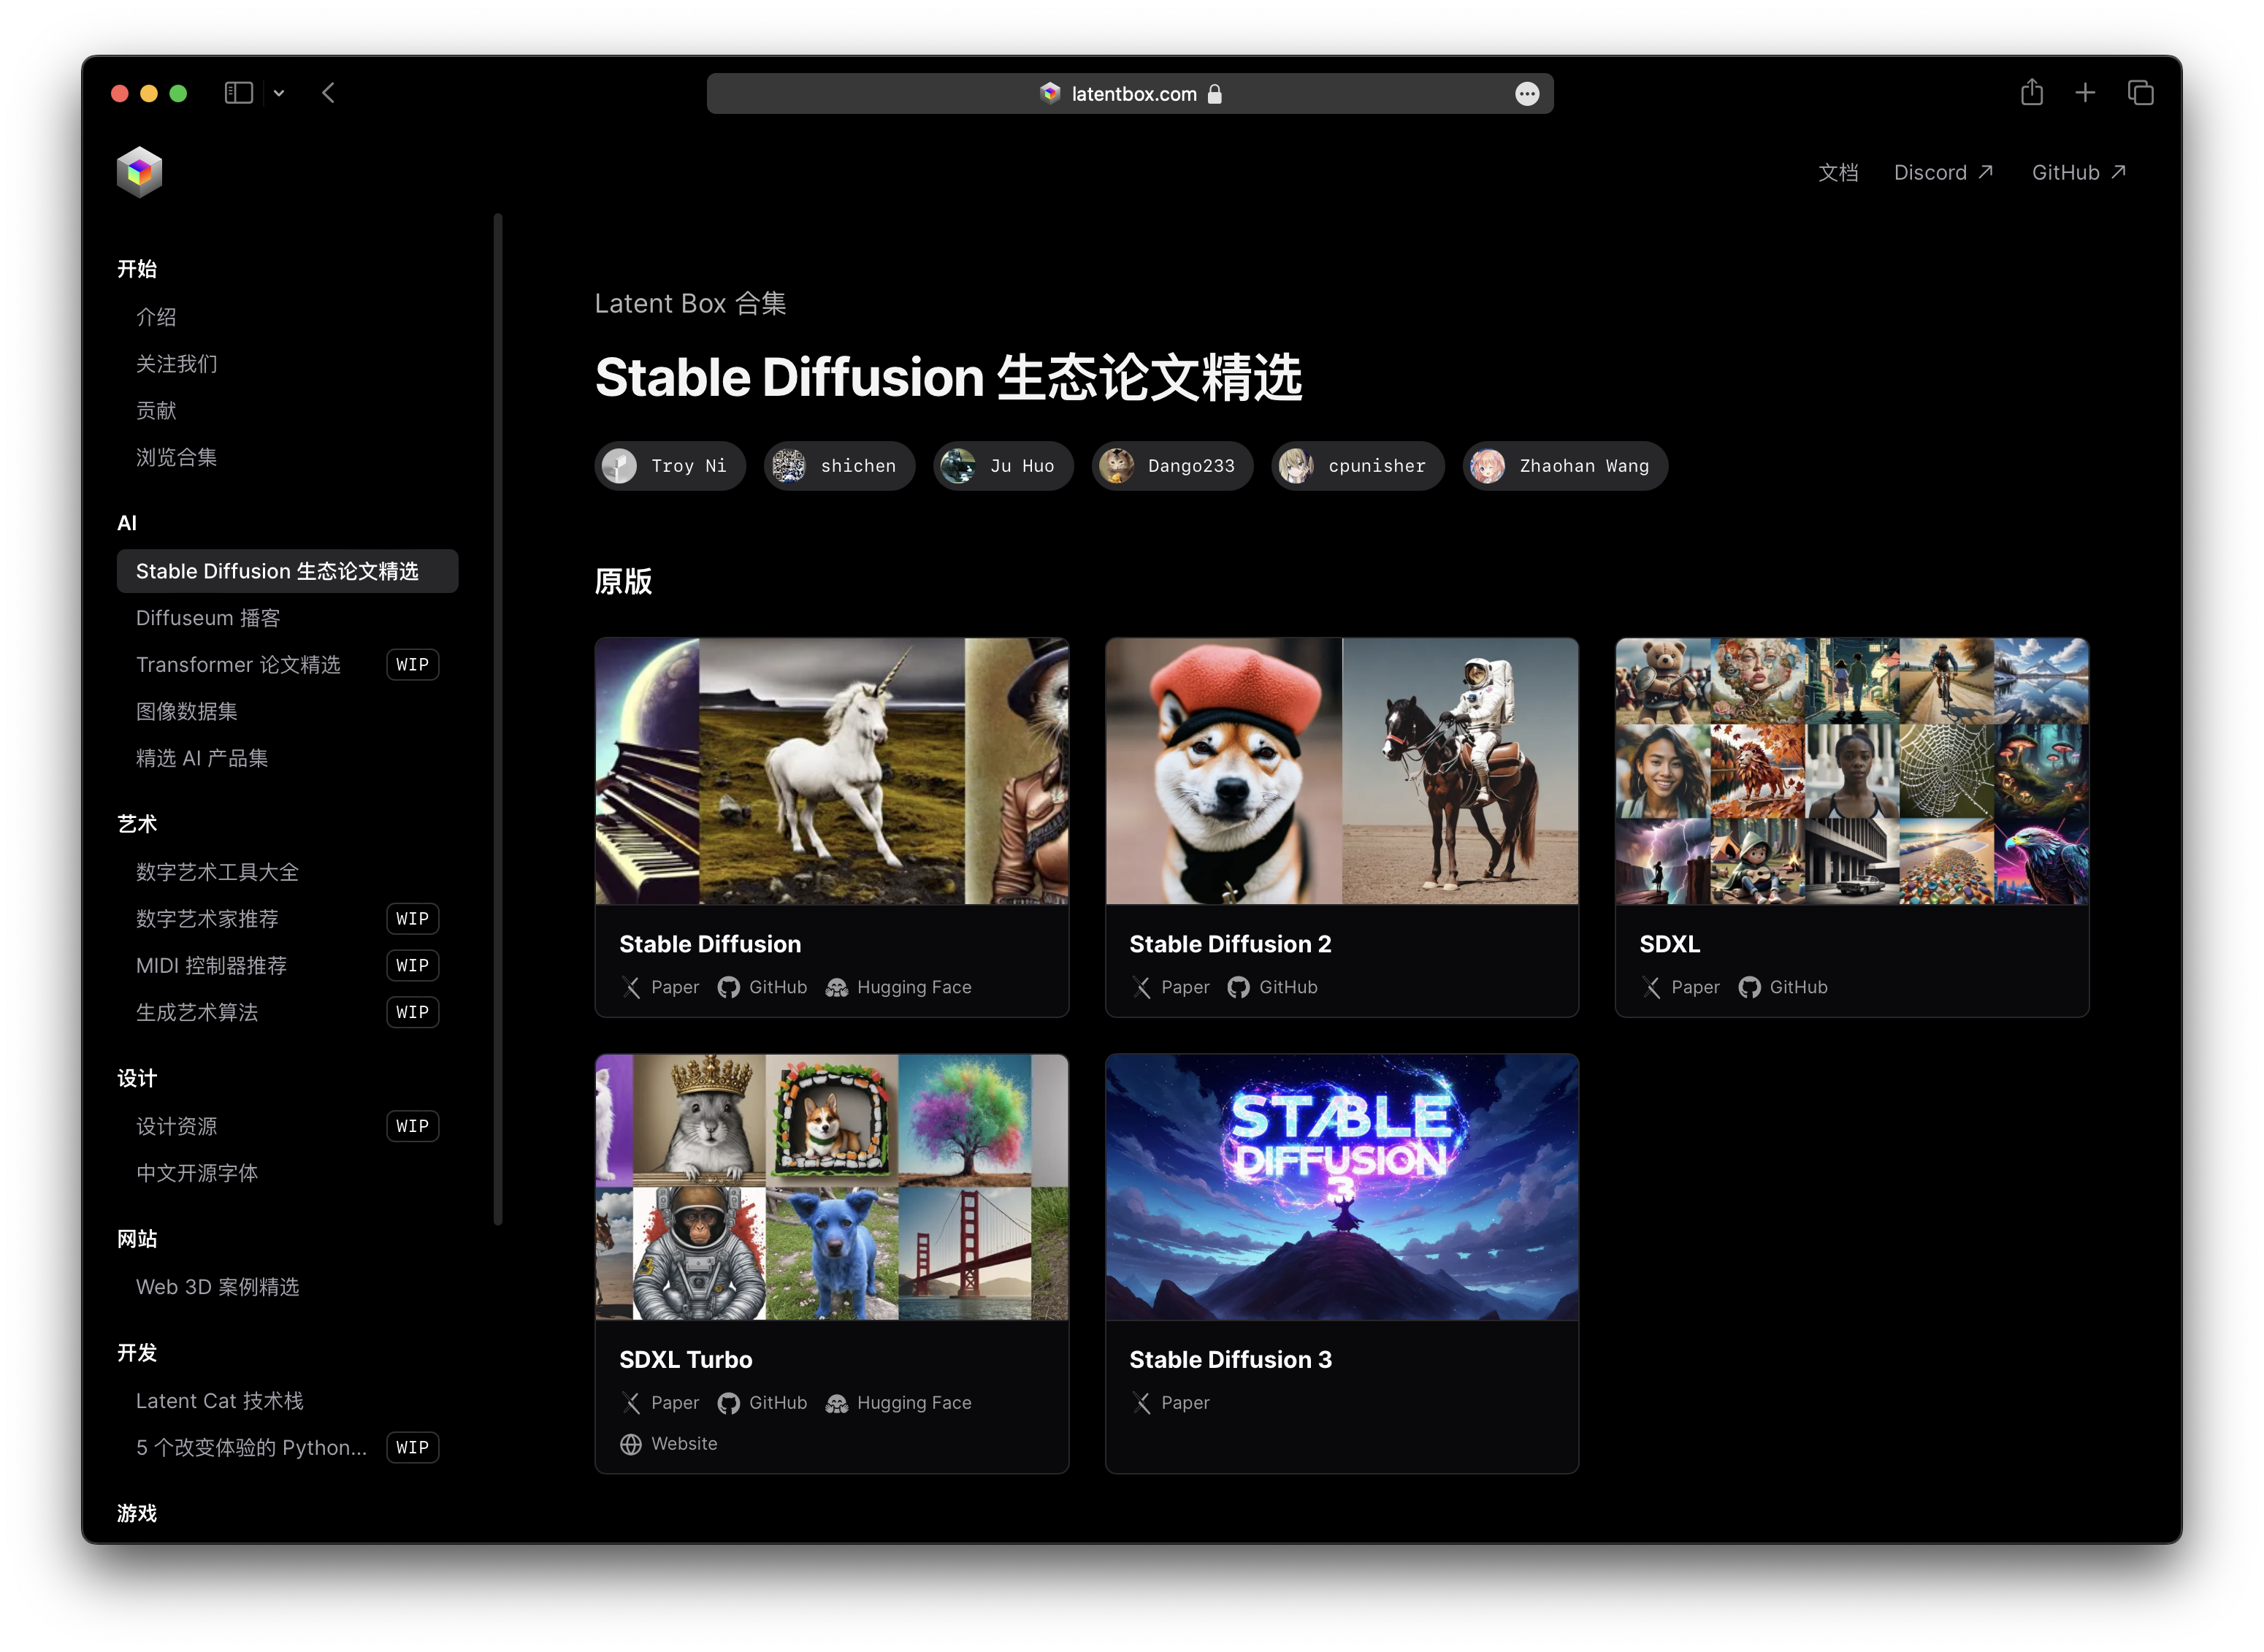Open the SDXL Turbo card thumbnail
This screenshot has width=2264, height=1652.
click(831, 1187)
